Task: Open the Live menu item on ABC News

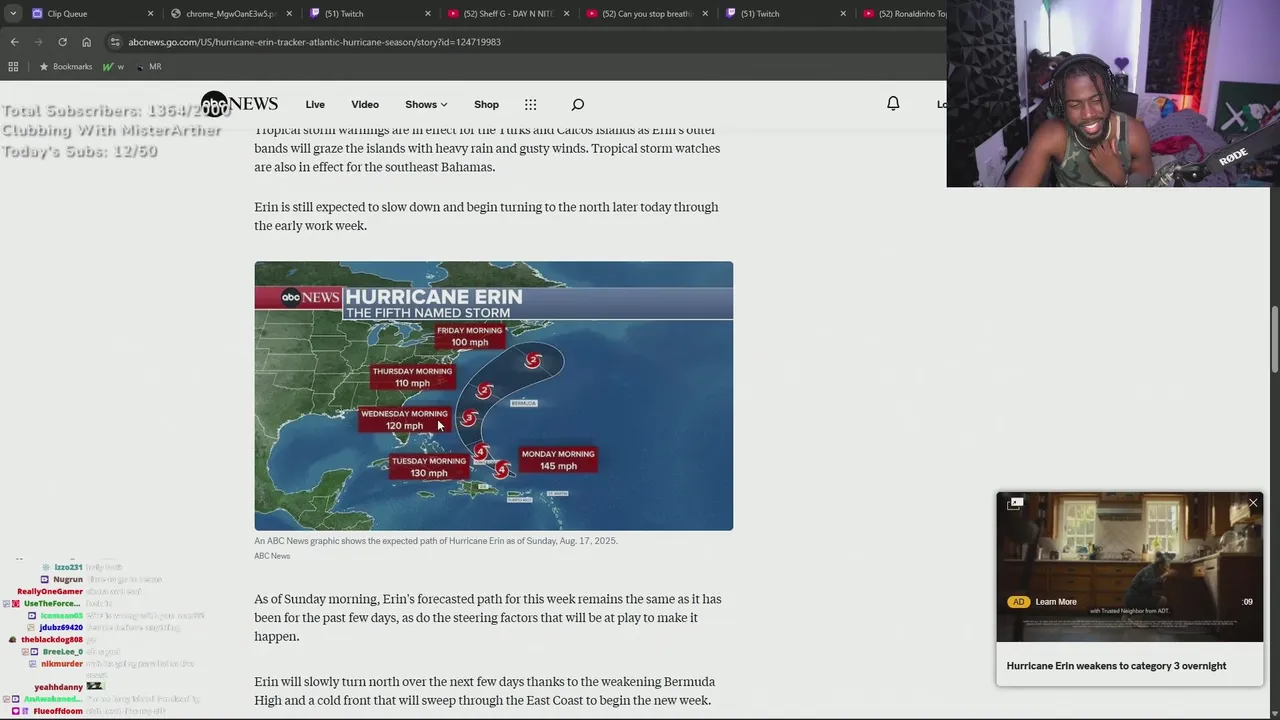Action: [315, 105]
